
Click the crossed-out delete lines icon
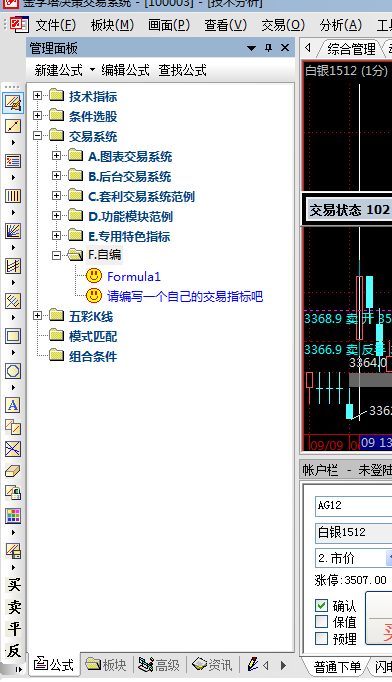pyautogui.click(x=13, y=449)
